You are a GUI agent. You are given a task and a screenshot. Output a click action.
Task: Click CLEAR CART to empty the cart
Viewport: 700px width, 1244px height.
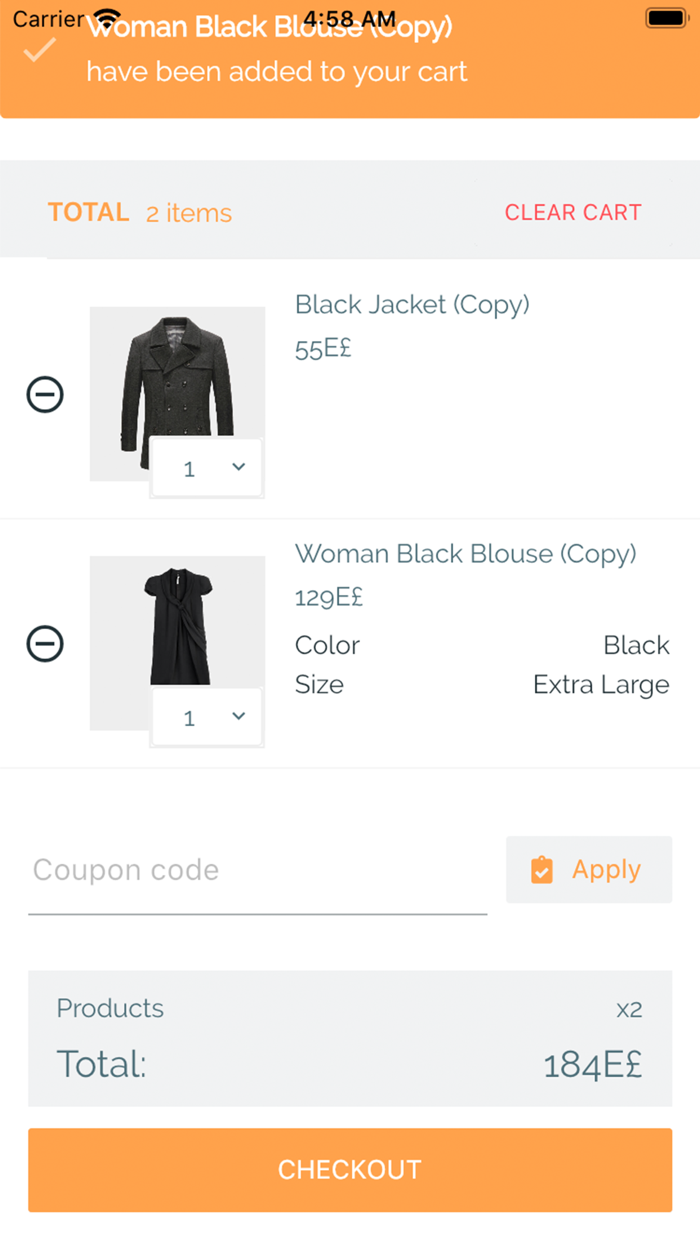click(573, 212)
